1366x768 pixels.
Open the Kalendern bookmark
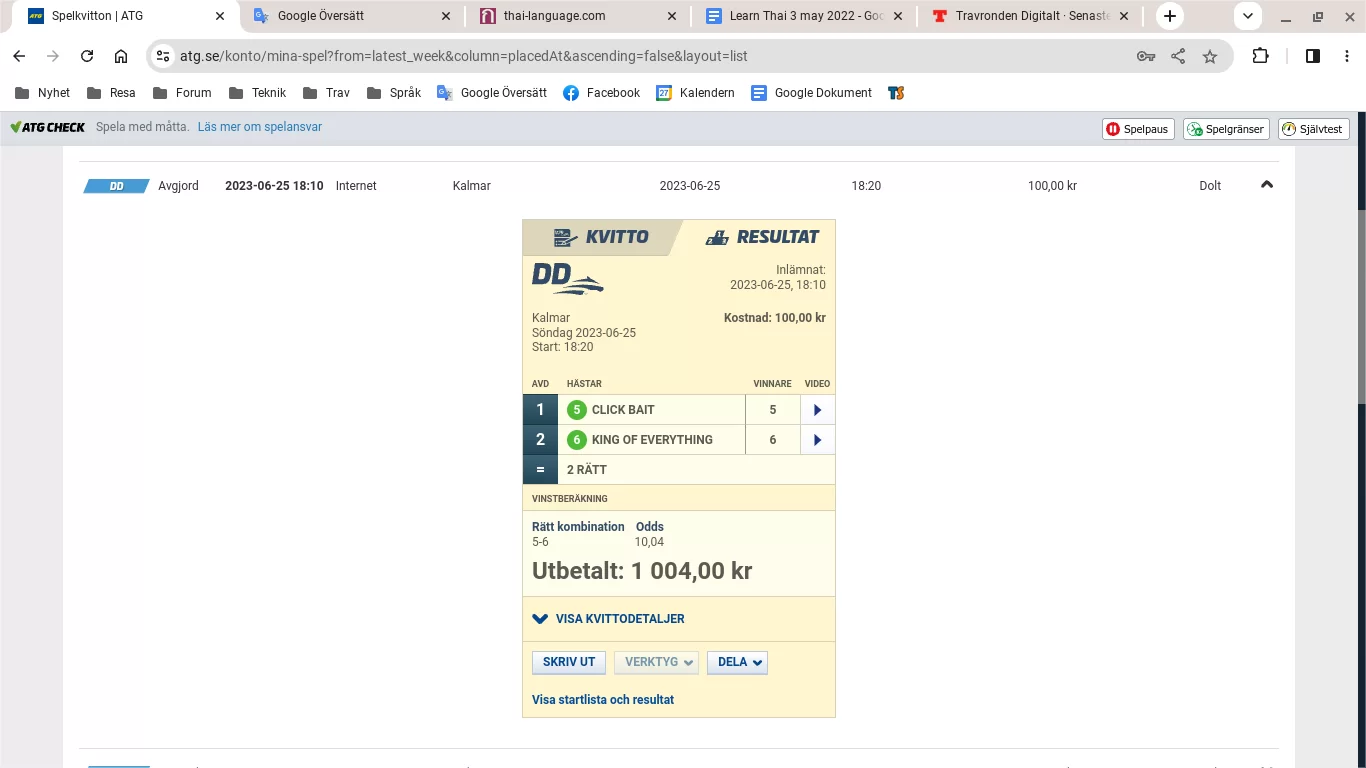tap(695, 93)
